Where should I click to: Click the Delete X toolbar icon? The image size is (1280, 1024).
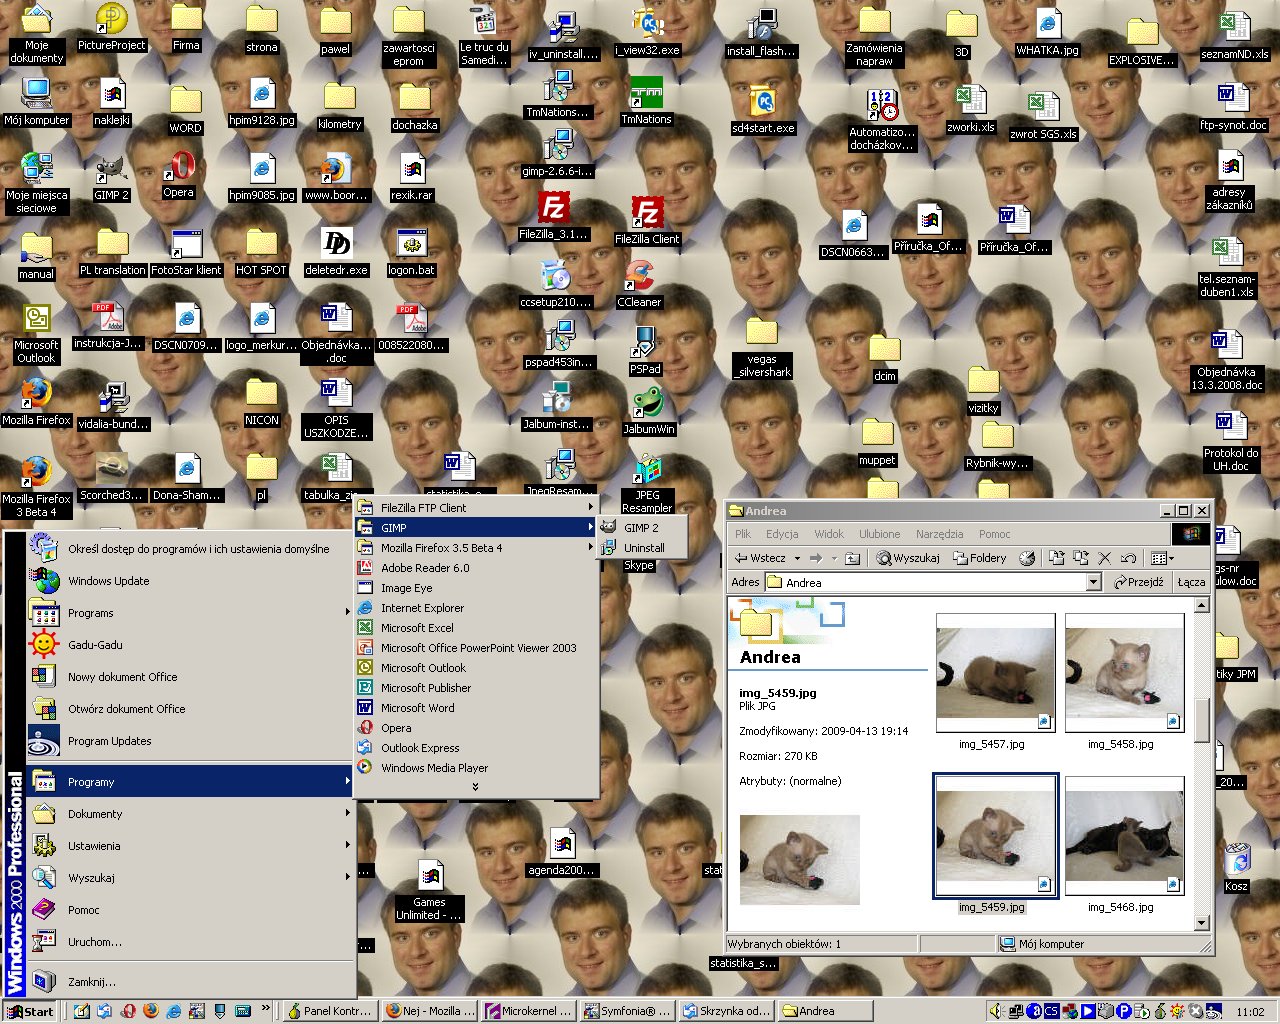(1104, 558)
